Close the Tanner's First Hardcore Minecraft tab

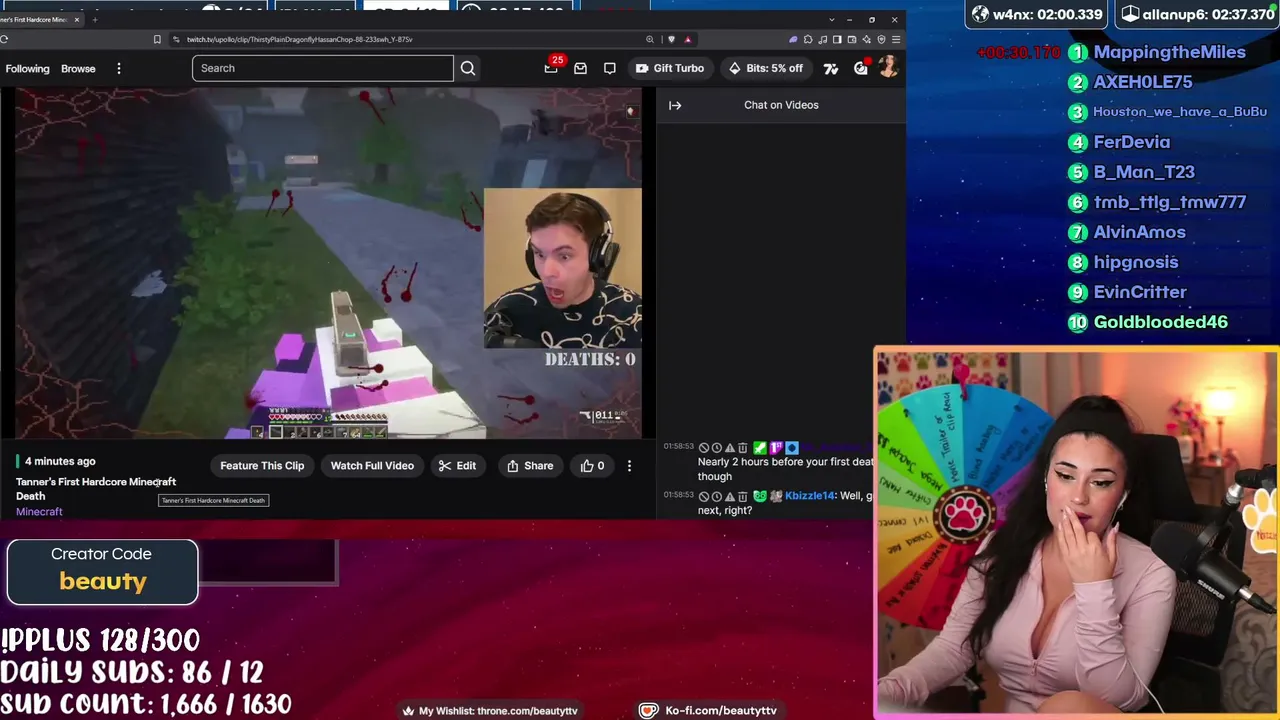pyautogui.click(x=76, y=19)
